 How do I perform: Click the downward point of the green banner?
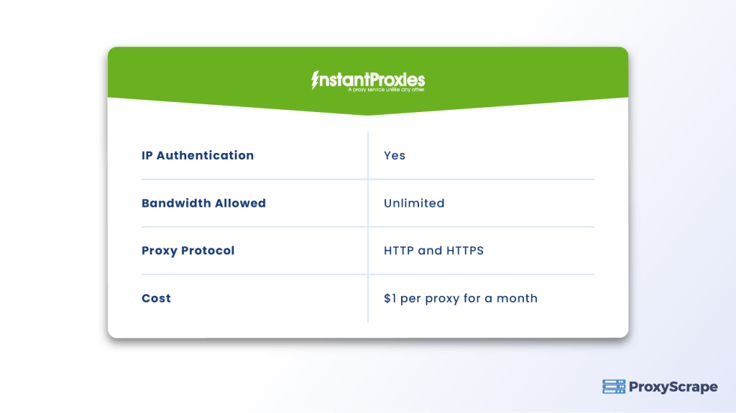[x=368, y=112]
